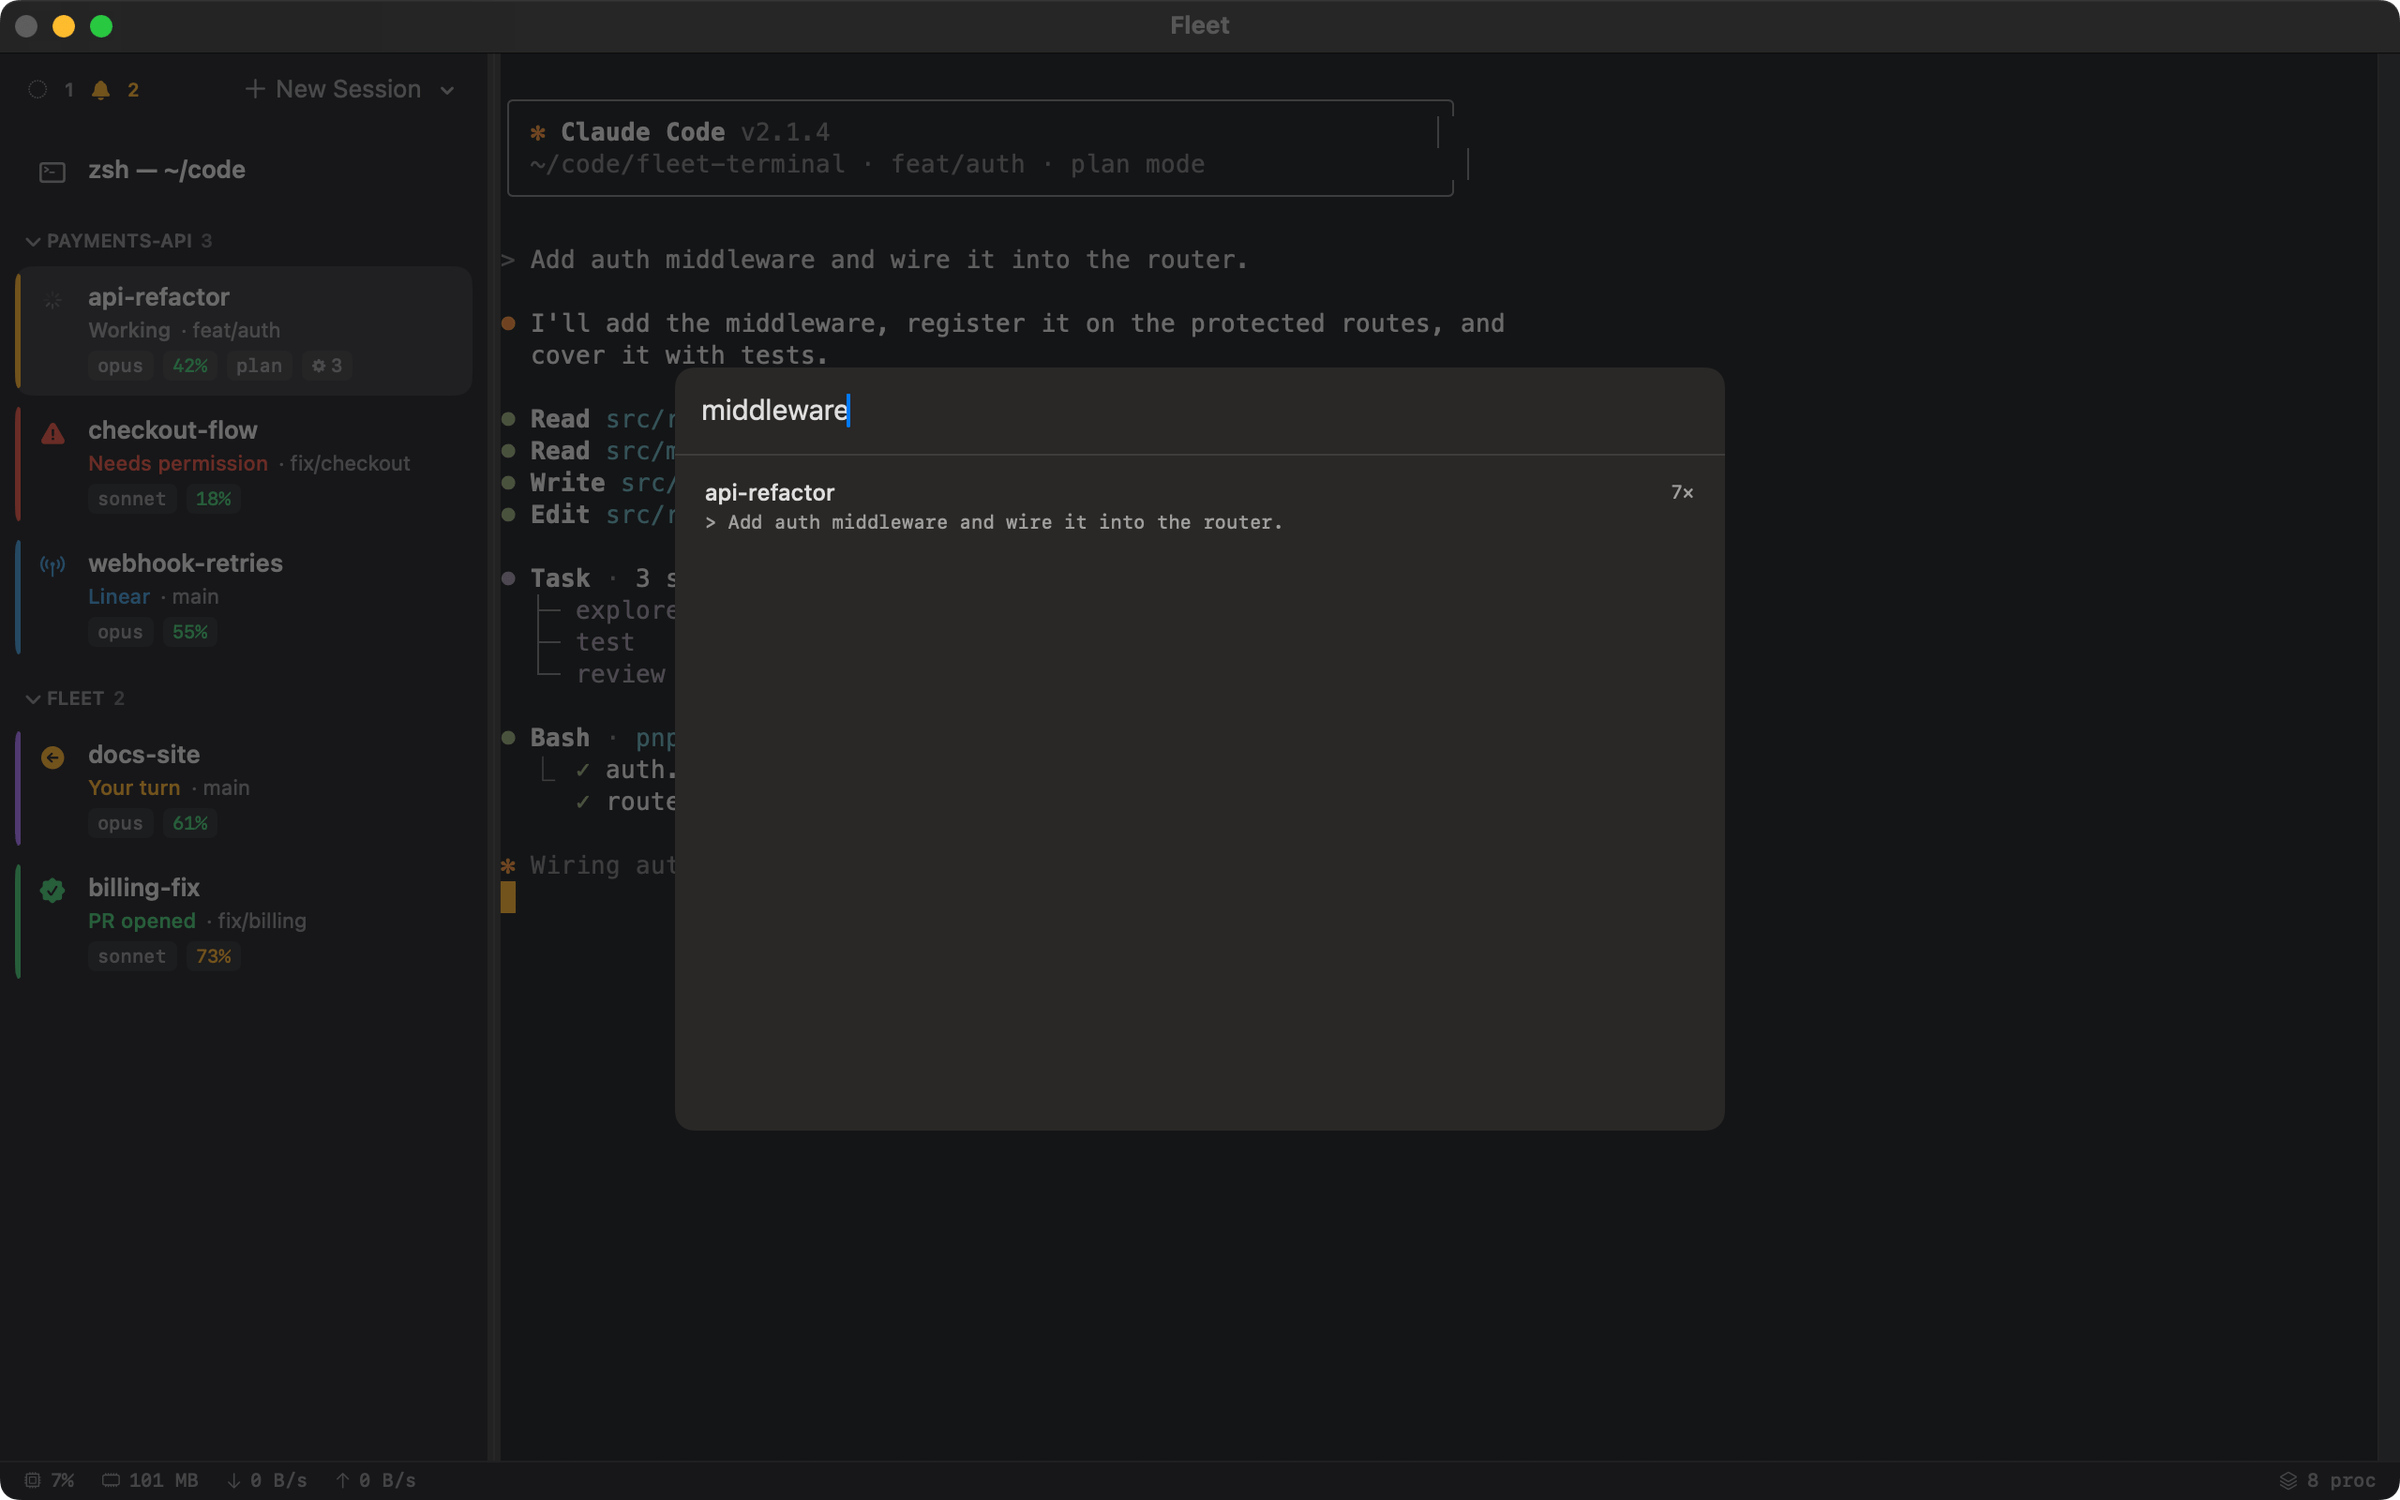Screen dimensions: 2400x1500
Task: Click the 55% badge on webhook-retries
Action: coord(190,632)
